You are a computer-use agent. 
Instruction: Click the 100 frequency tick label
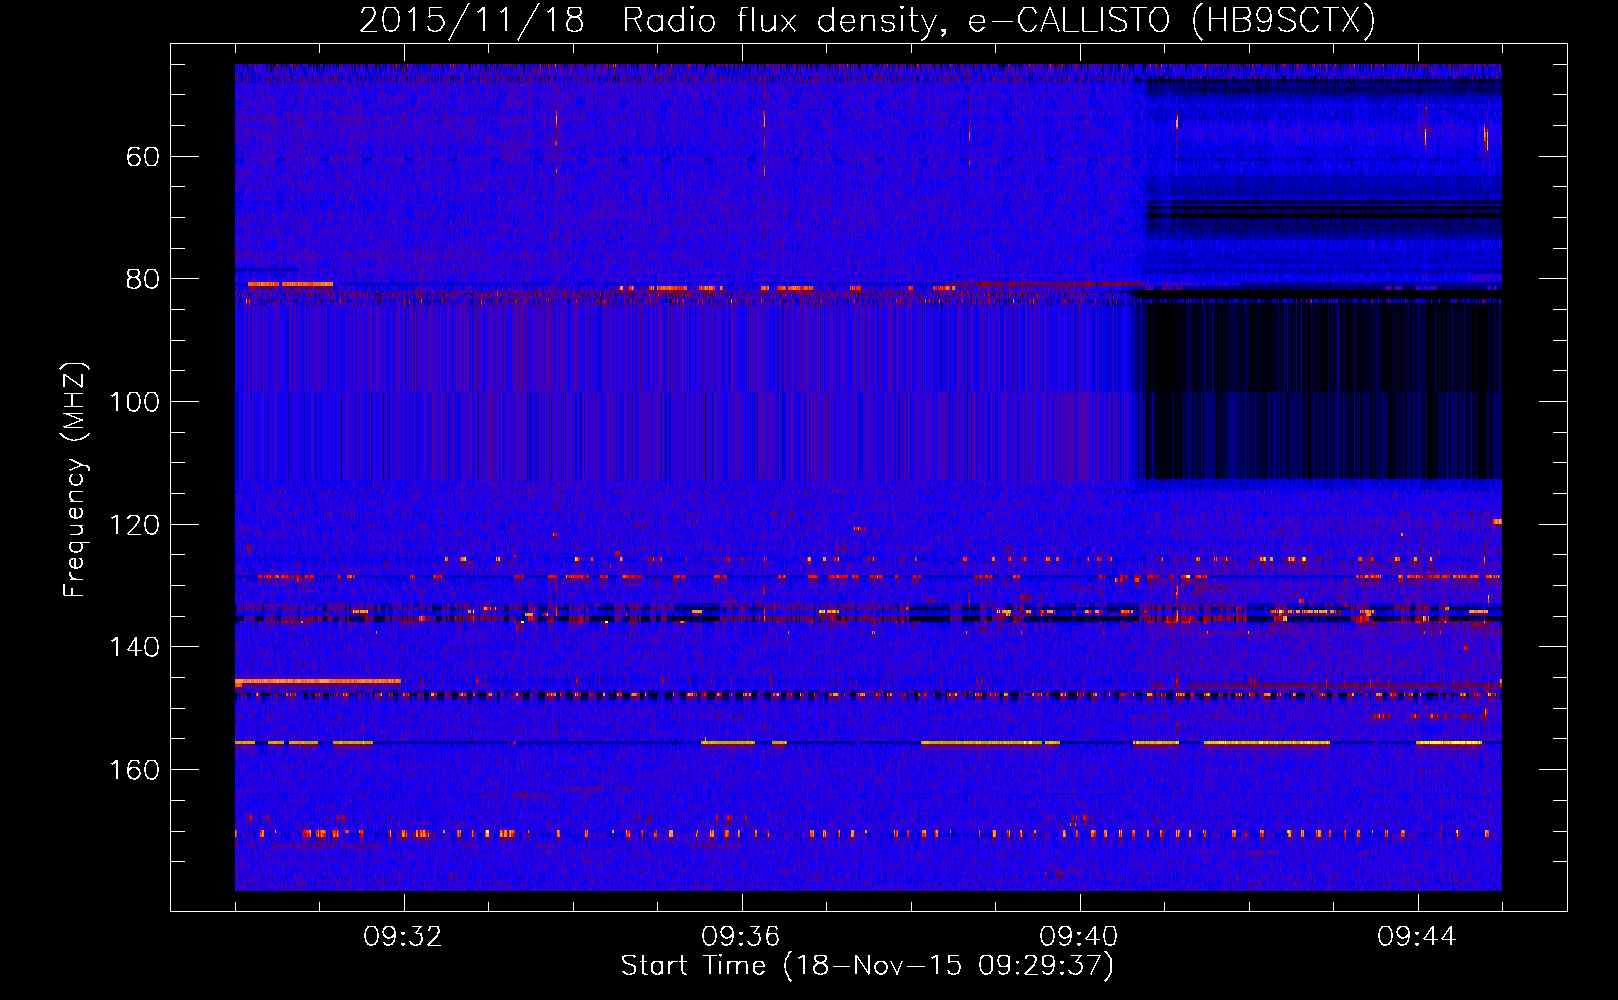coord(135,402)
